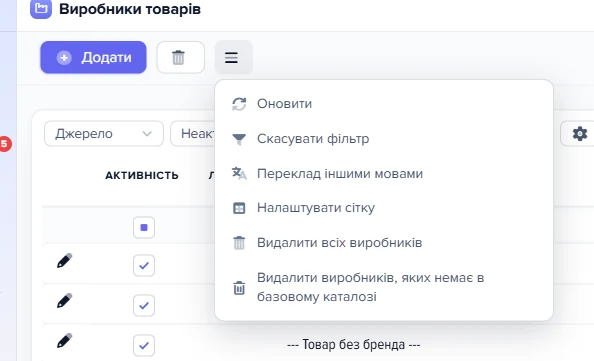Open grid settings gear icon
This screenshot has width=594, height=361.
(579, 134)
